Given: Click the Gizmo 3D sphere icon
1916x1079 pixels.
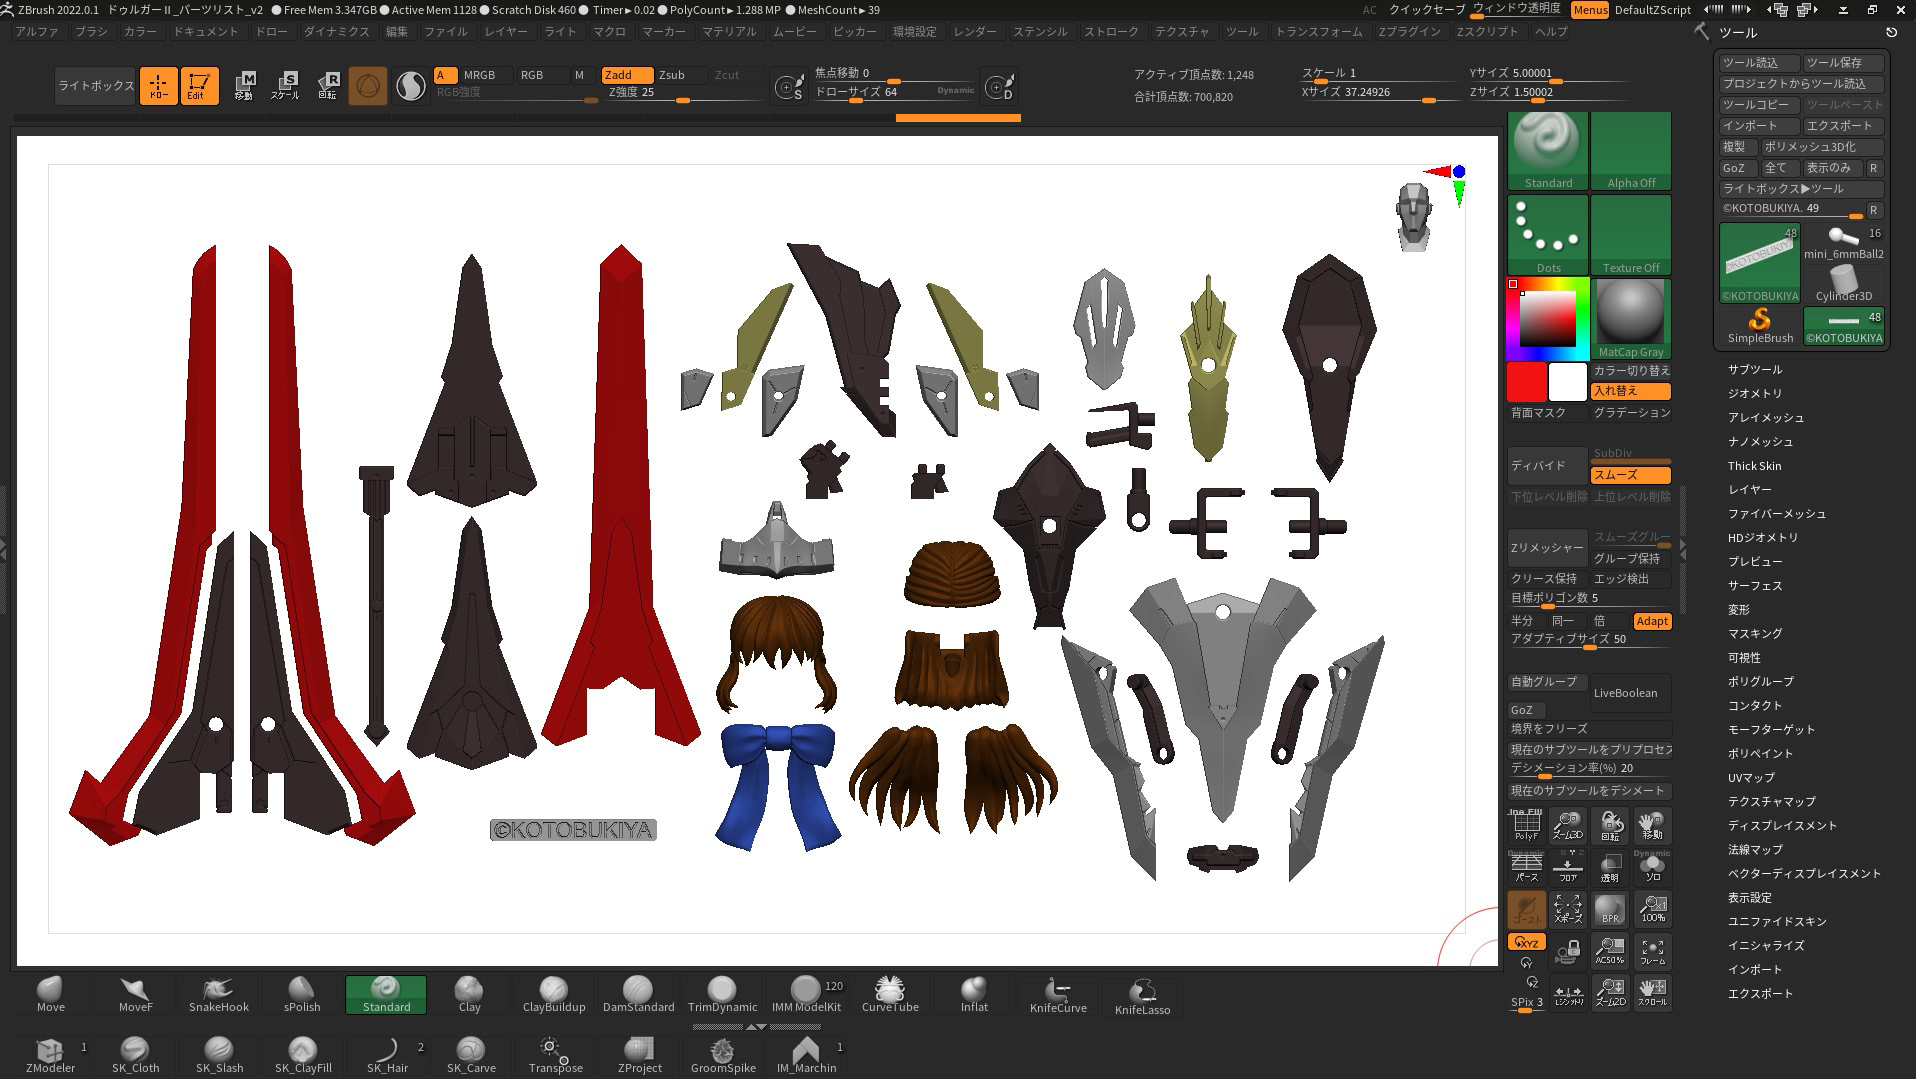Looking at the screenshot, I should point(368,87).
